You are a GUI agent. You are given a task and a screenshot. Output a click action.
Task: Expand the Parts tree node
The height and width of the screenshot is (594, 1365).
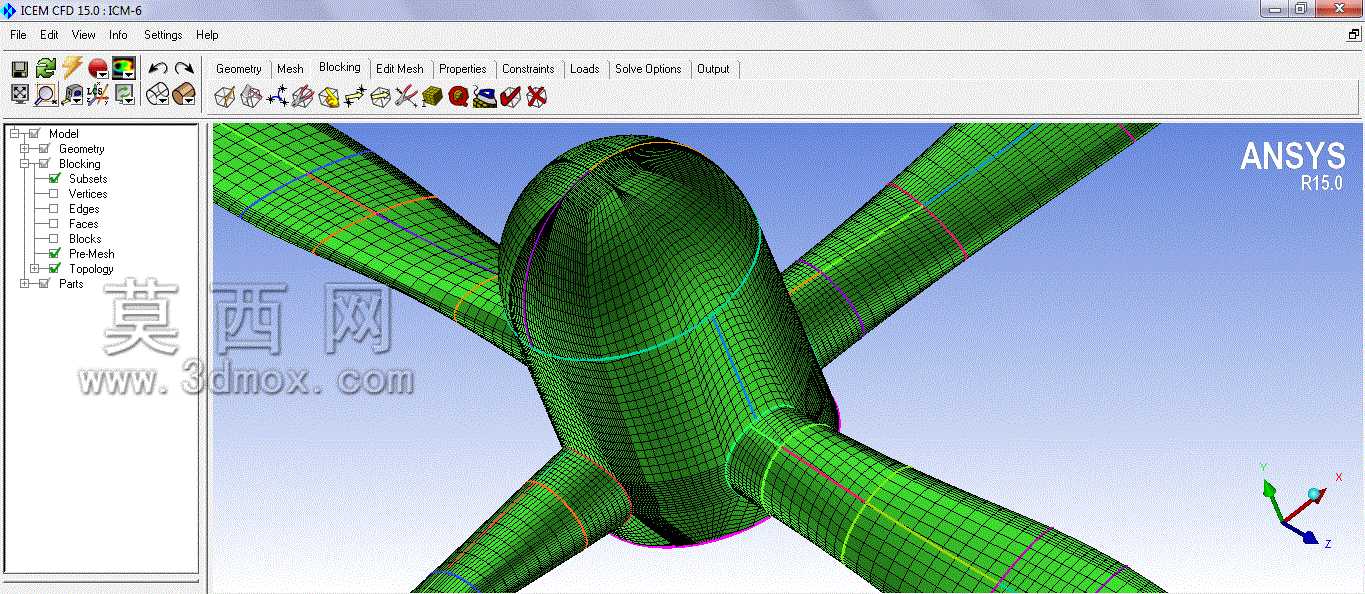coord(25,284)
